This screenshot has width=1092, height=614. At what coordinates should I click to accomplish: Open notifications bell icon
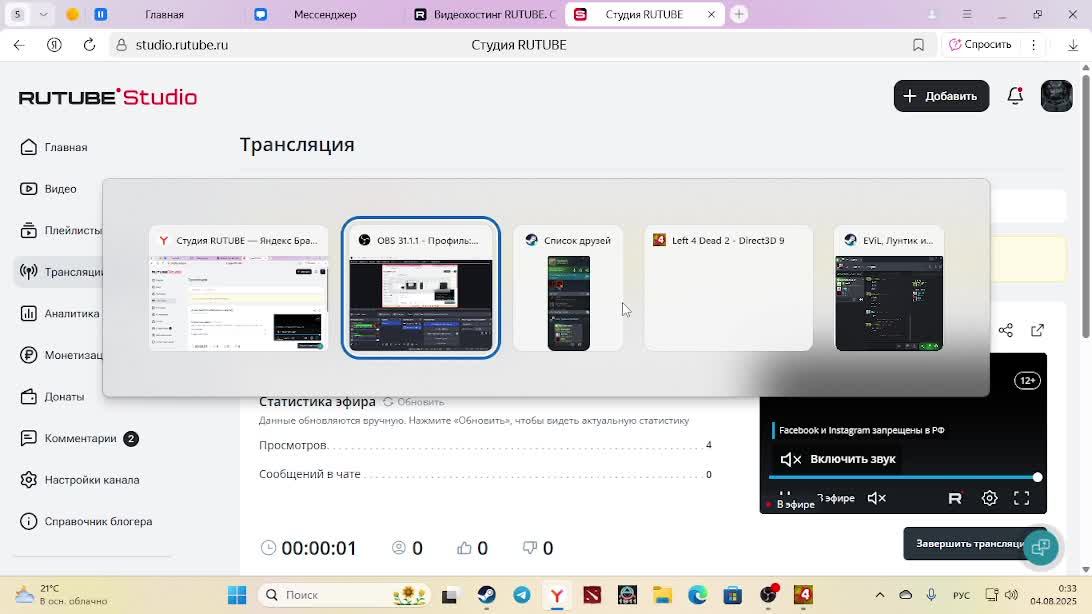click(x=1015, y=96)
